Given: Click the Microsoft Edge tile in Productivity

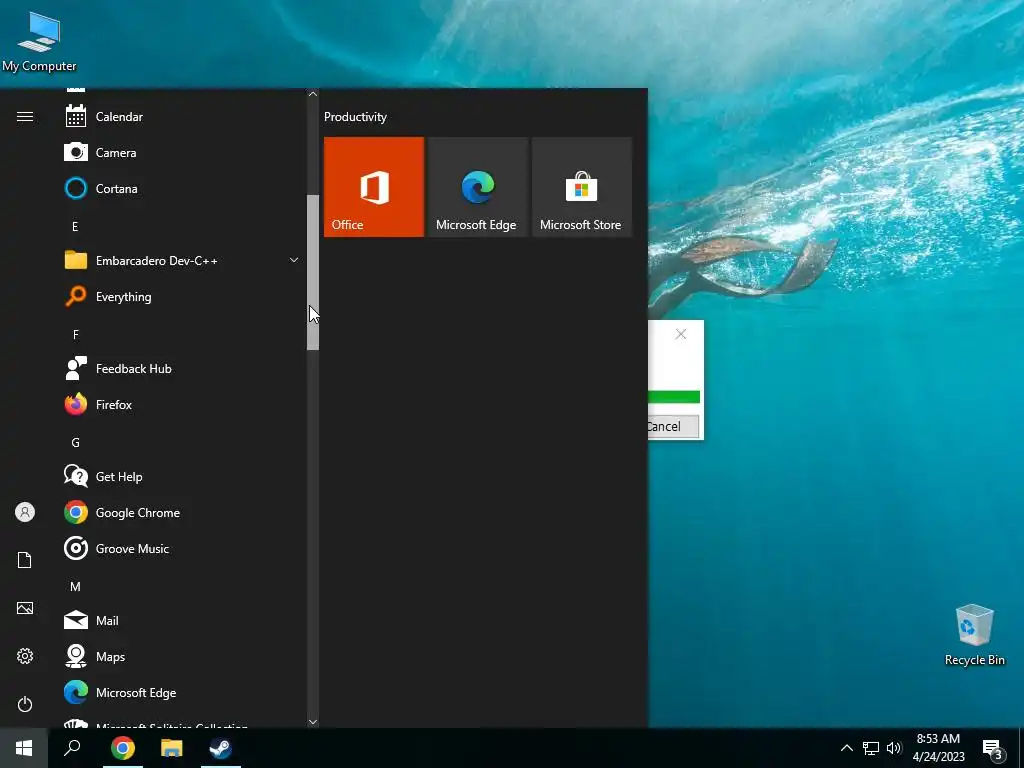Looking at the screenshot, I should point(477,187).
